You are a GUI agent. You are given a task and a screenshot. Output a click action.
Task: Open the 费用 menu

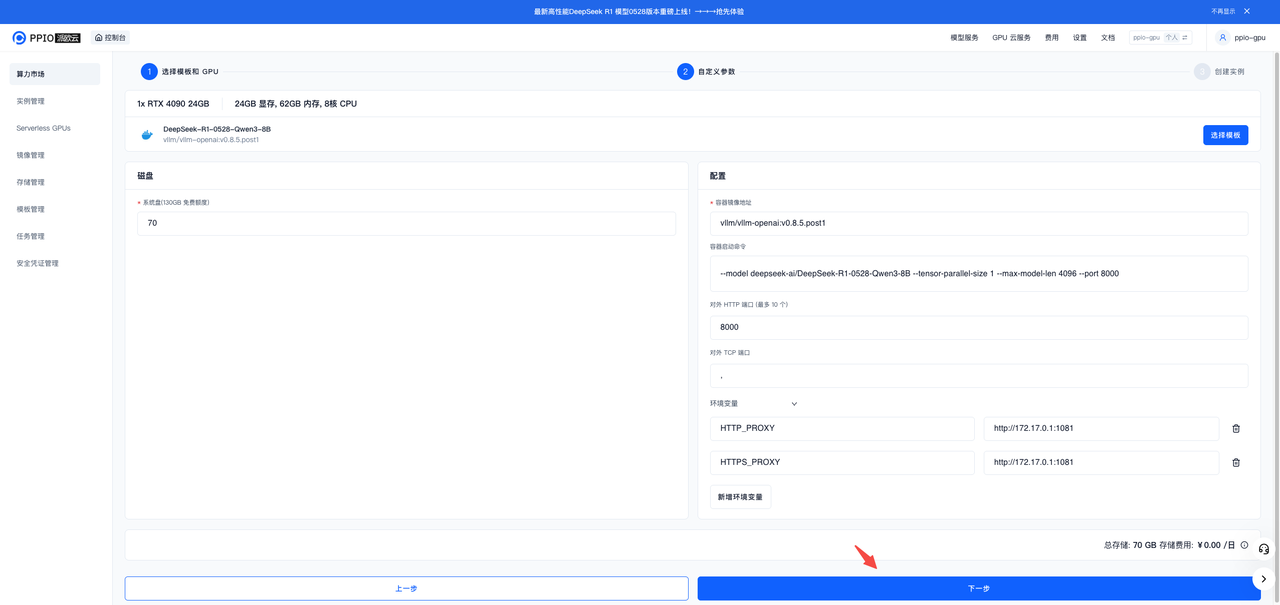coord(1051,37)
